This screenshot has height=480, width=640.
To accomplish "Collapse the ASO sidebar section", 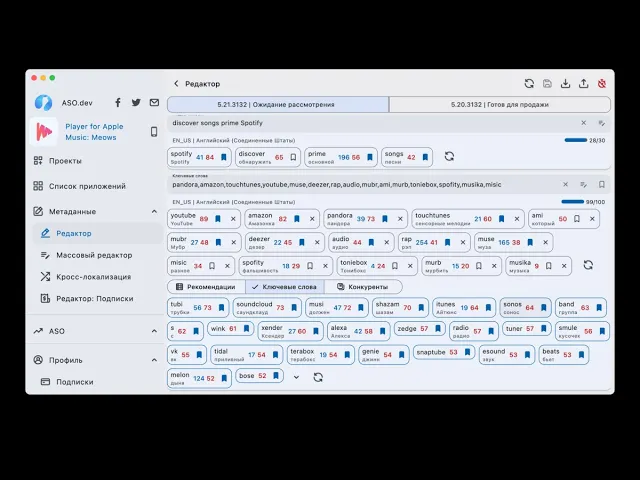I will click(154, 331).
